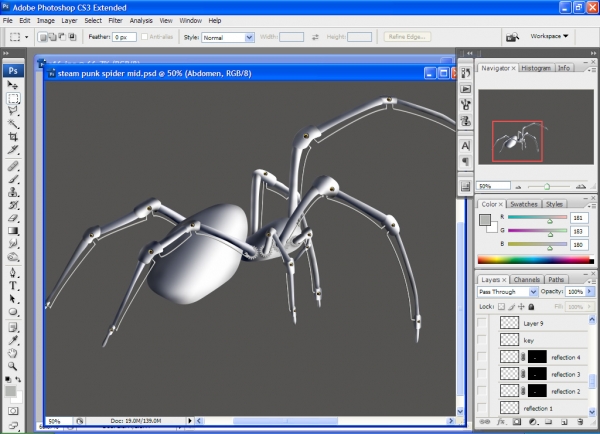Select the Lasso tool
Viewport: 600px width, 434px height.
coord(13,111)
